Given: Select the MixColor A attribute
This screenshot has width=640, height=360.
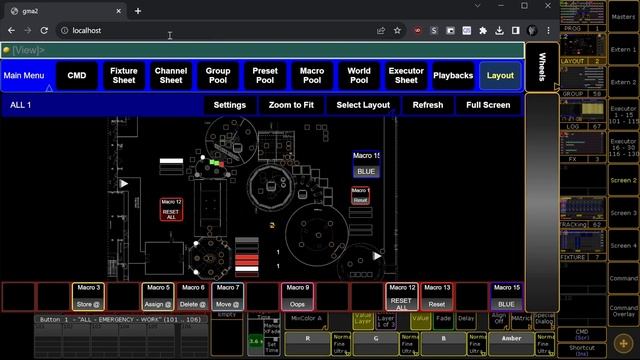Looking at the screenshot, I should coord(307,321).
